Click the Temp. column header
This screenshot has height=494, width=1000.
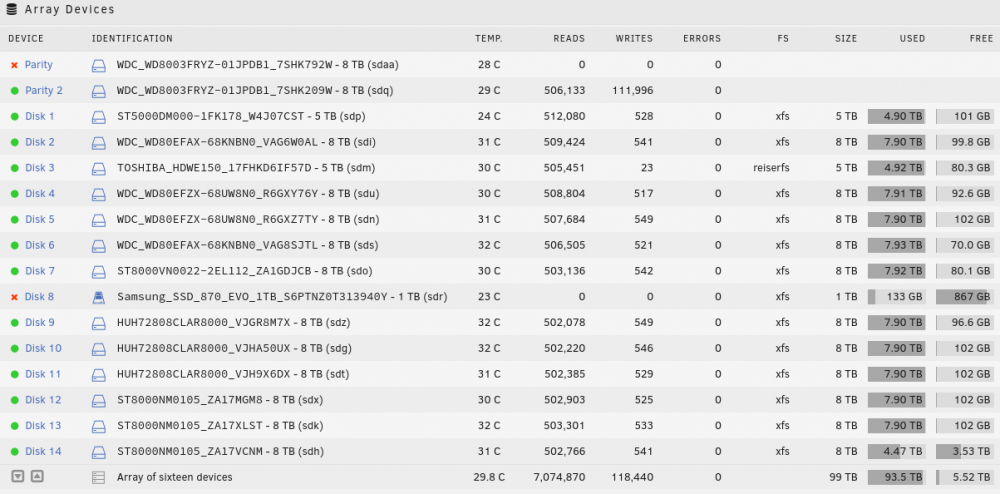tap(489, 38)
